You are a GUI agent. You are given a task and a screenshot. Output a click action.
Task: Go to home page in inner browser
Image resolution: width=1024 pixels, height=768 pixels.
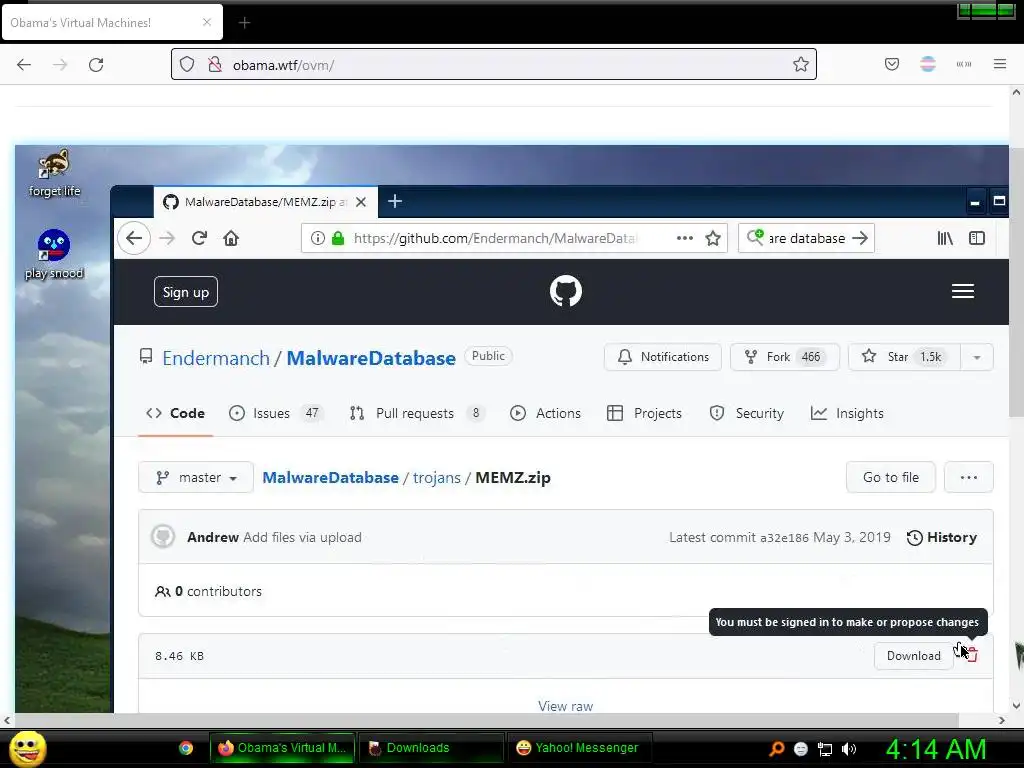pos(231,238)
